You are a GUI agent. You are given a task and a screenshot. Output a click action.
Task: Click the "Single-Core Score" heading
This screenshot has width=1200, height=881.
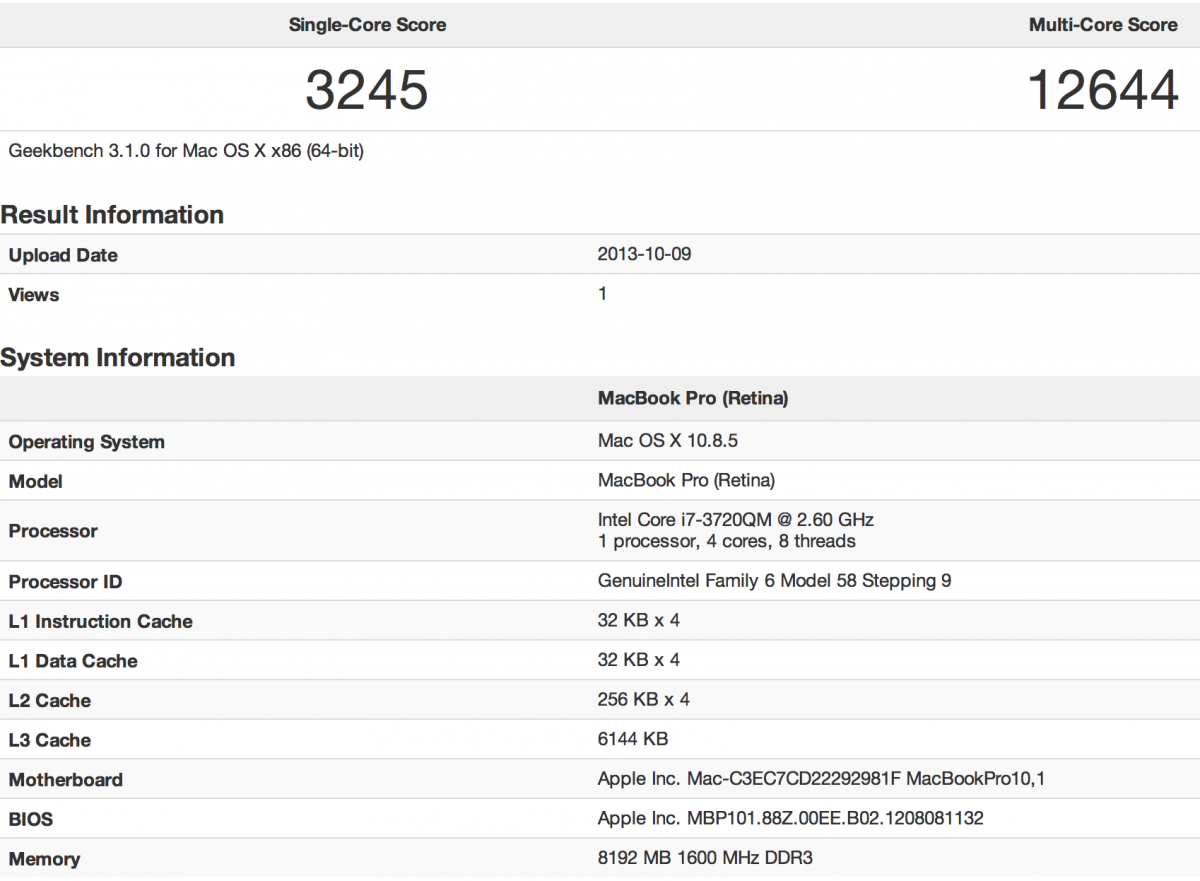pyautogui.click(x=367, y=25)
